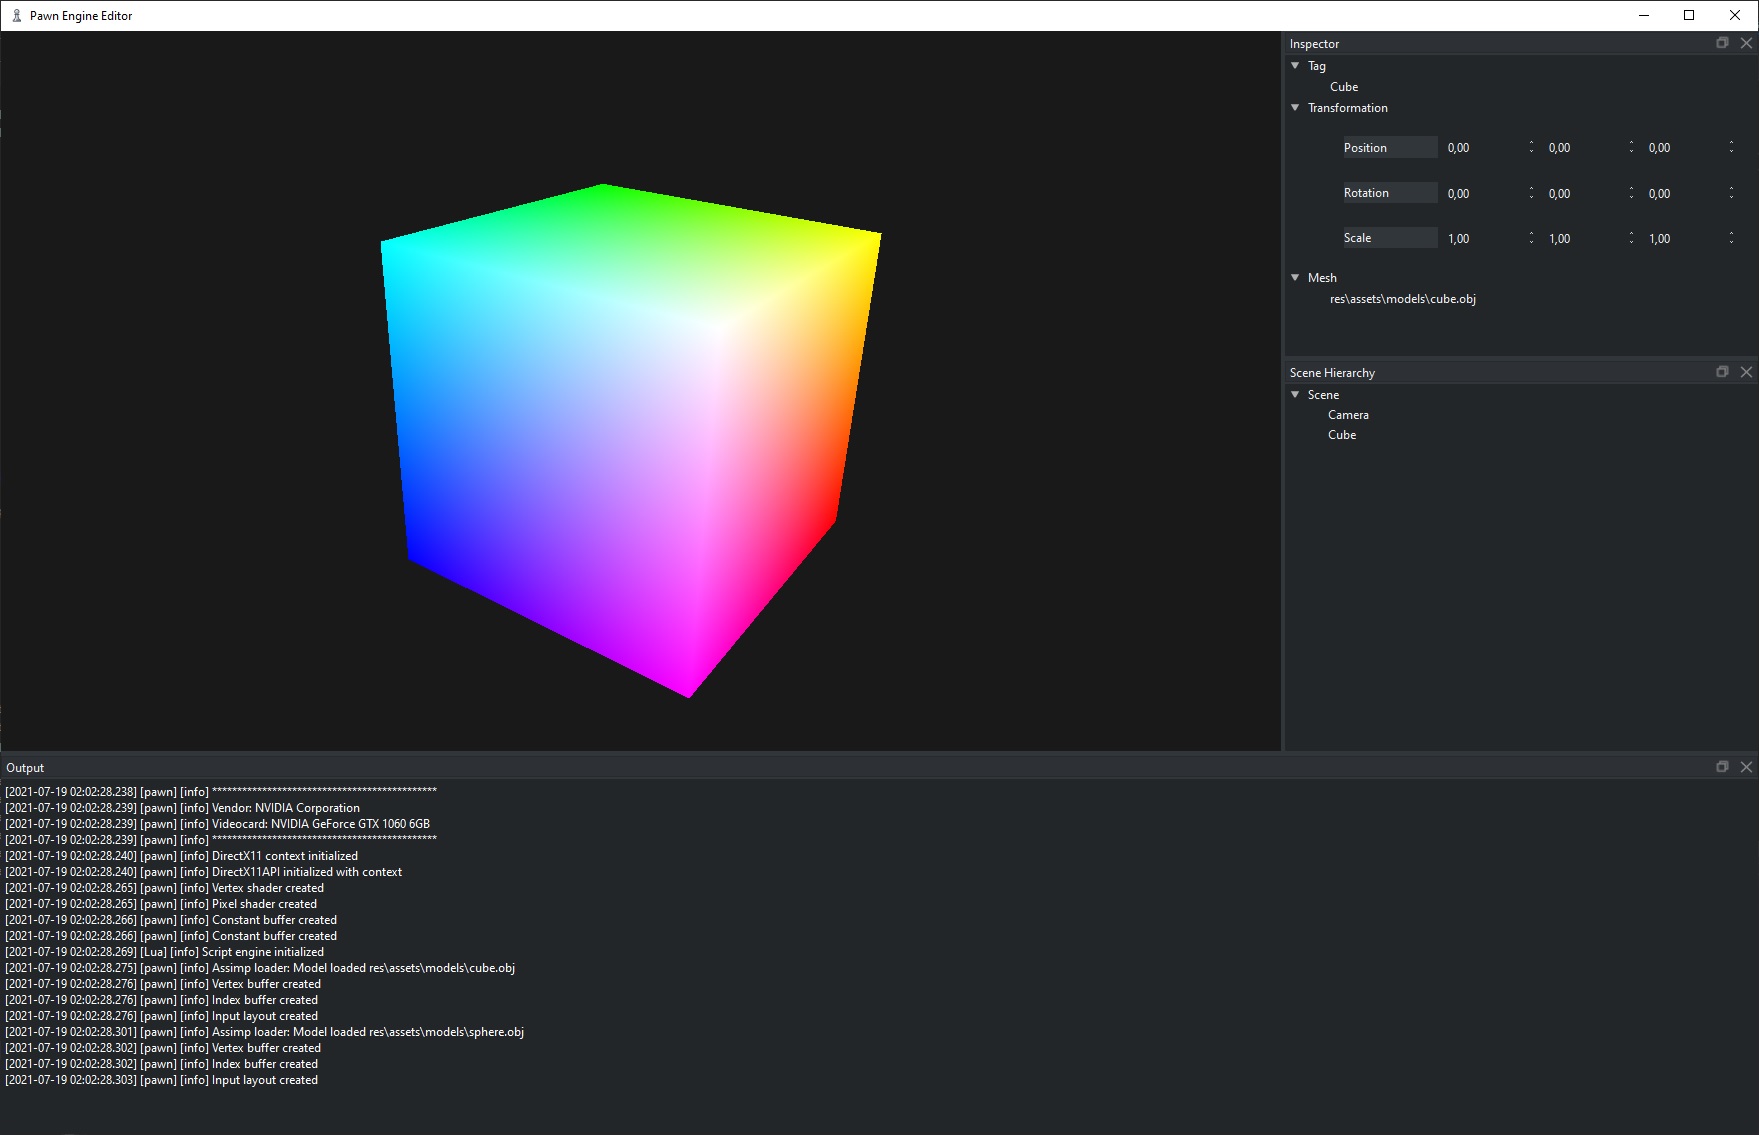Float the Scene Hierarchy panel
This screenshot has height=1135, width=1759.
coord(1722,372)
